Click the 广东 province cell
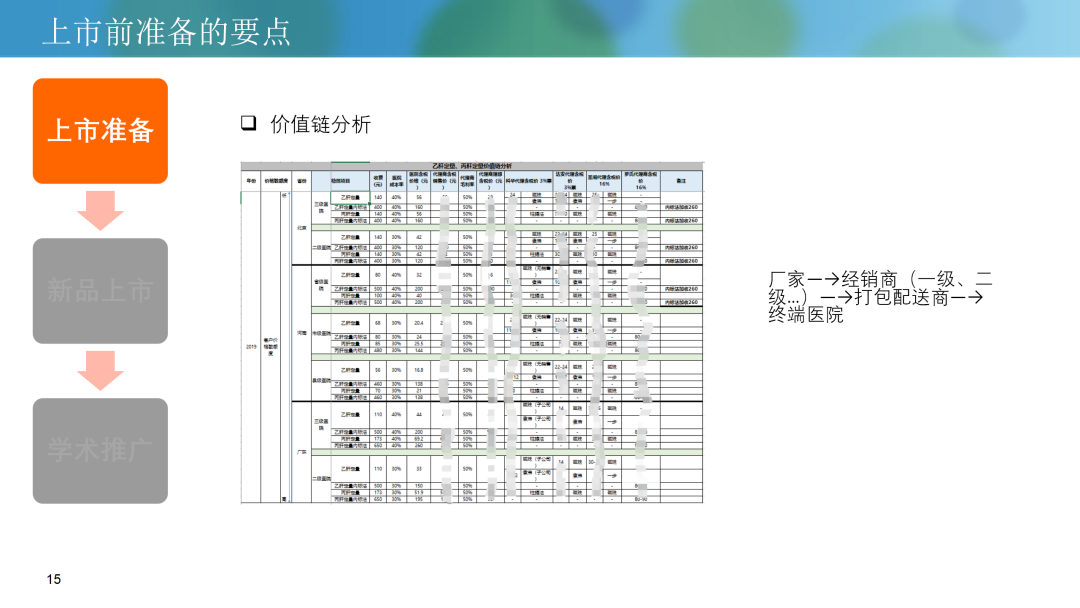 coord(301,452)
